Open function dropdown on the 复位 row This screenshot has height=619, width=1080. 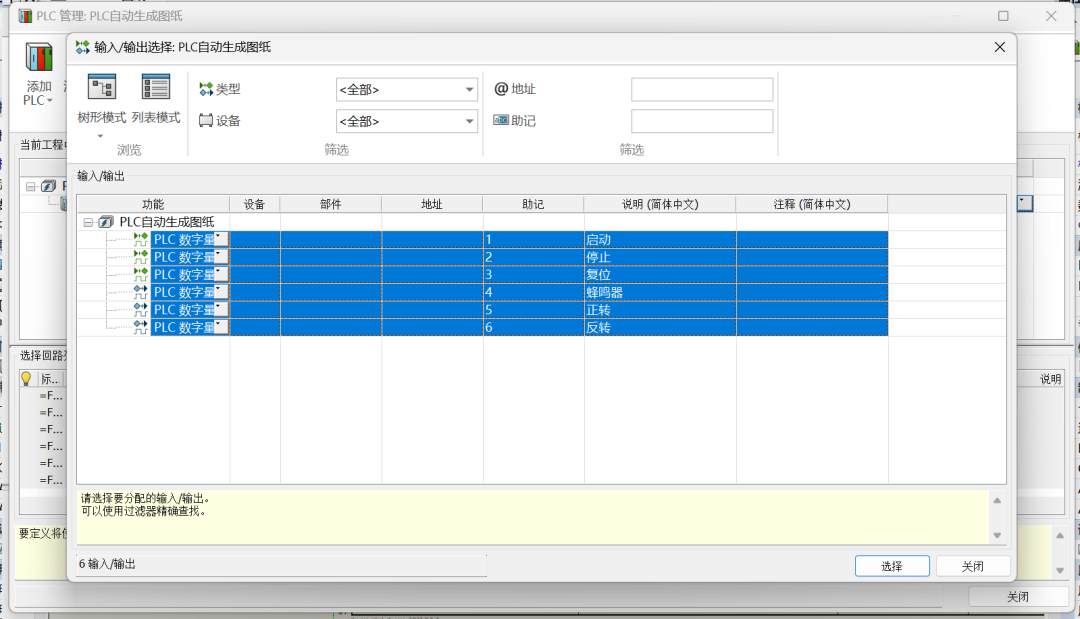click(x=221, y=273)
